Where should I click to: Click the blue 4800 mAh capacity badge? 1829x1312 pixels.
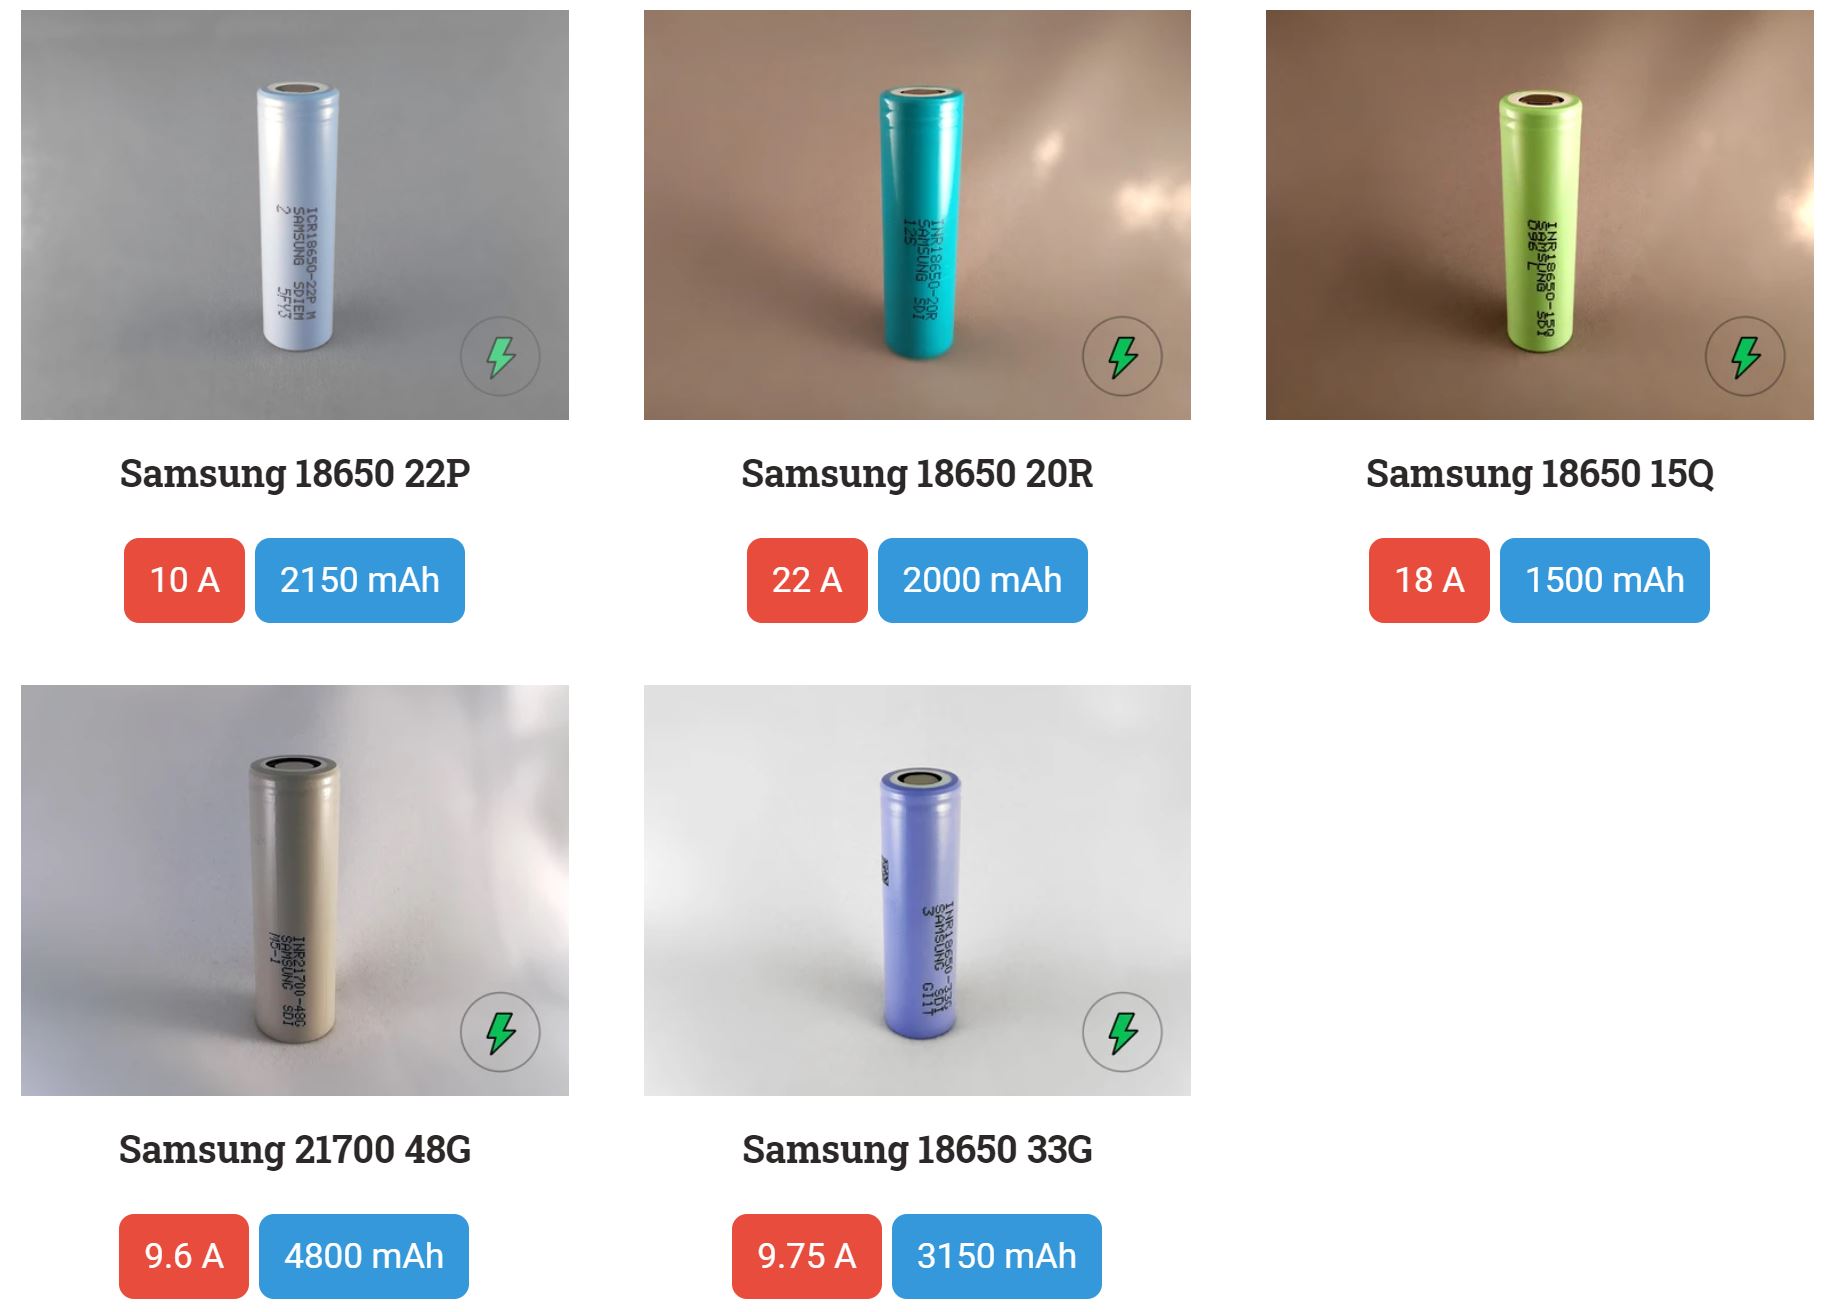364,1256
